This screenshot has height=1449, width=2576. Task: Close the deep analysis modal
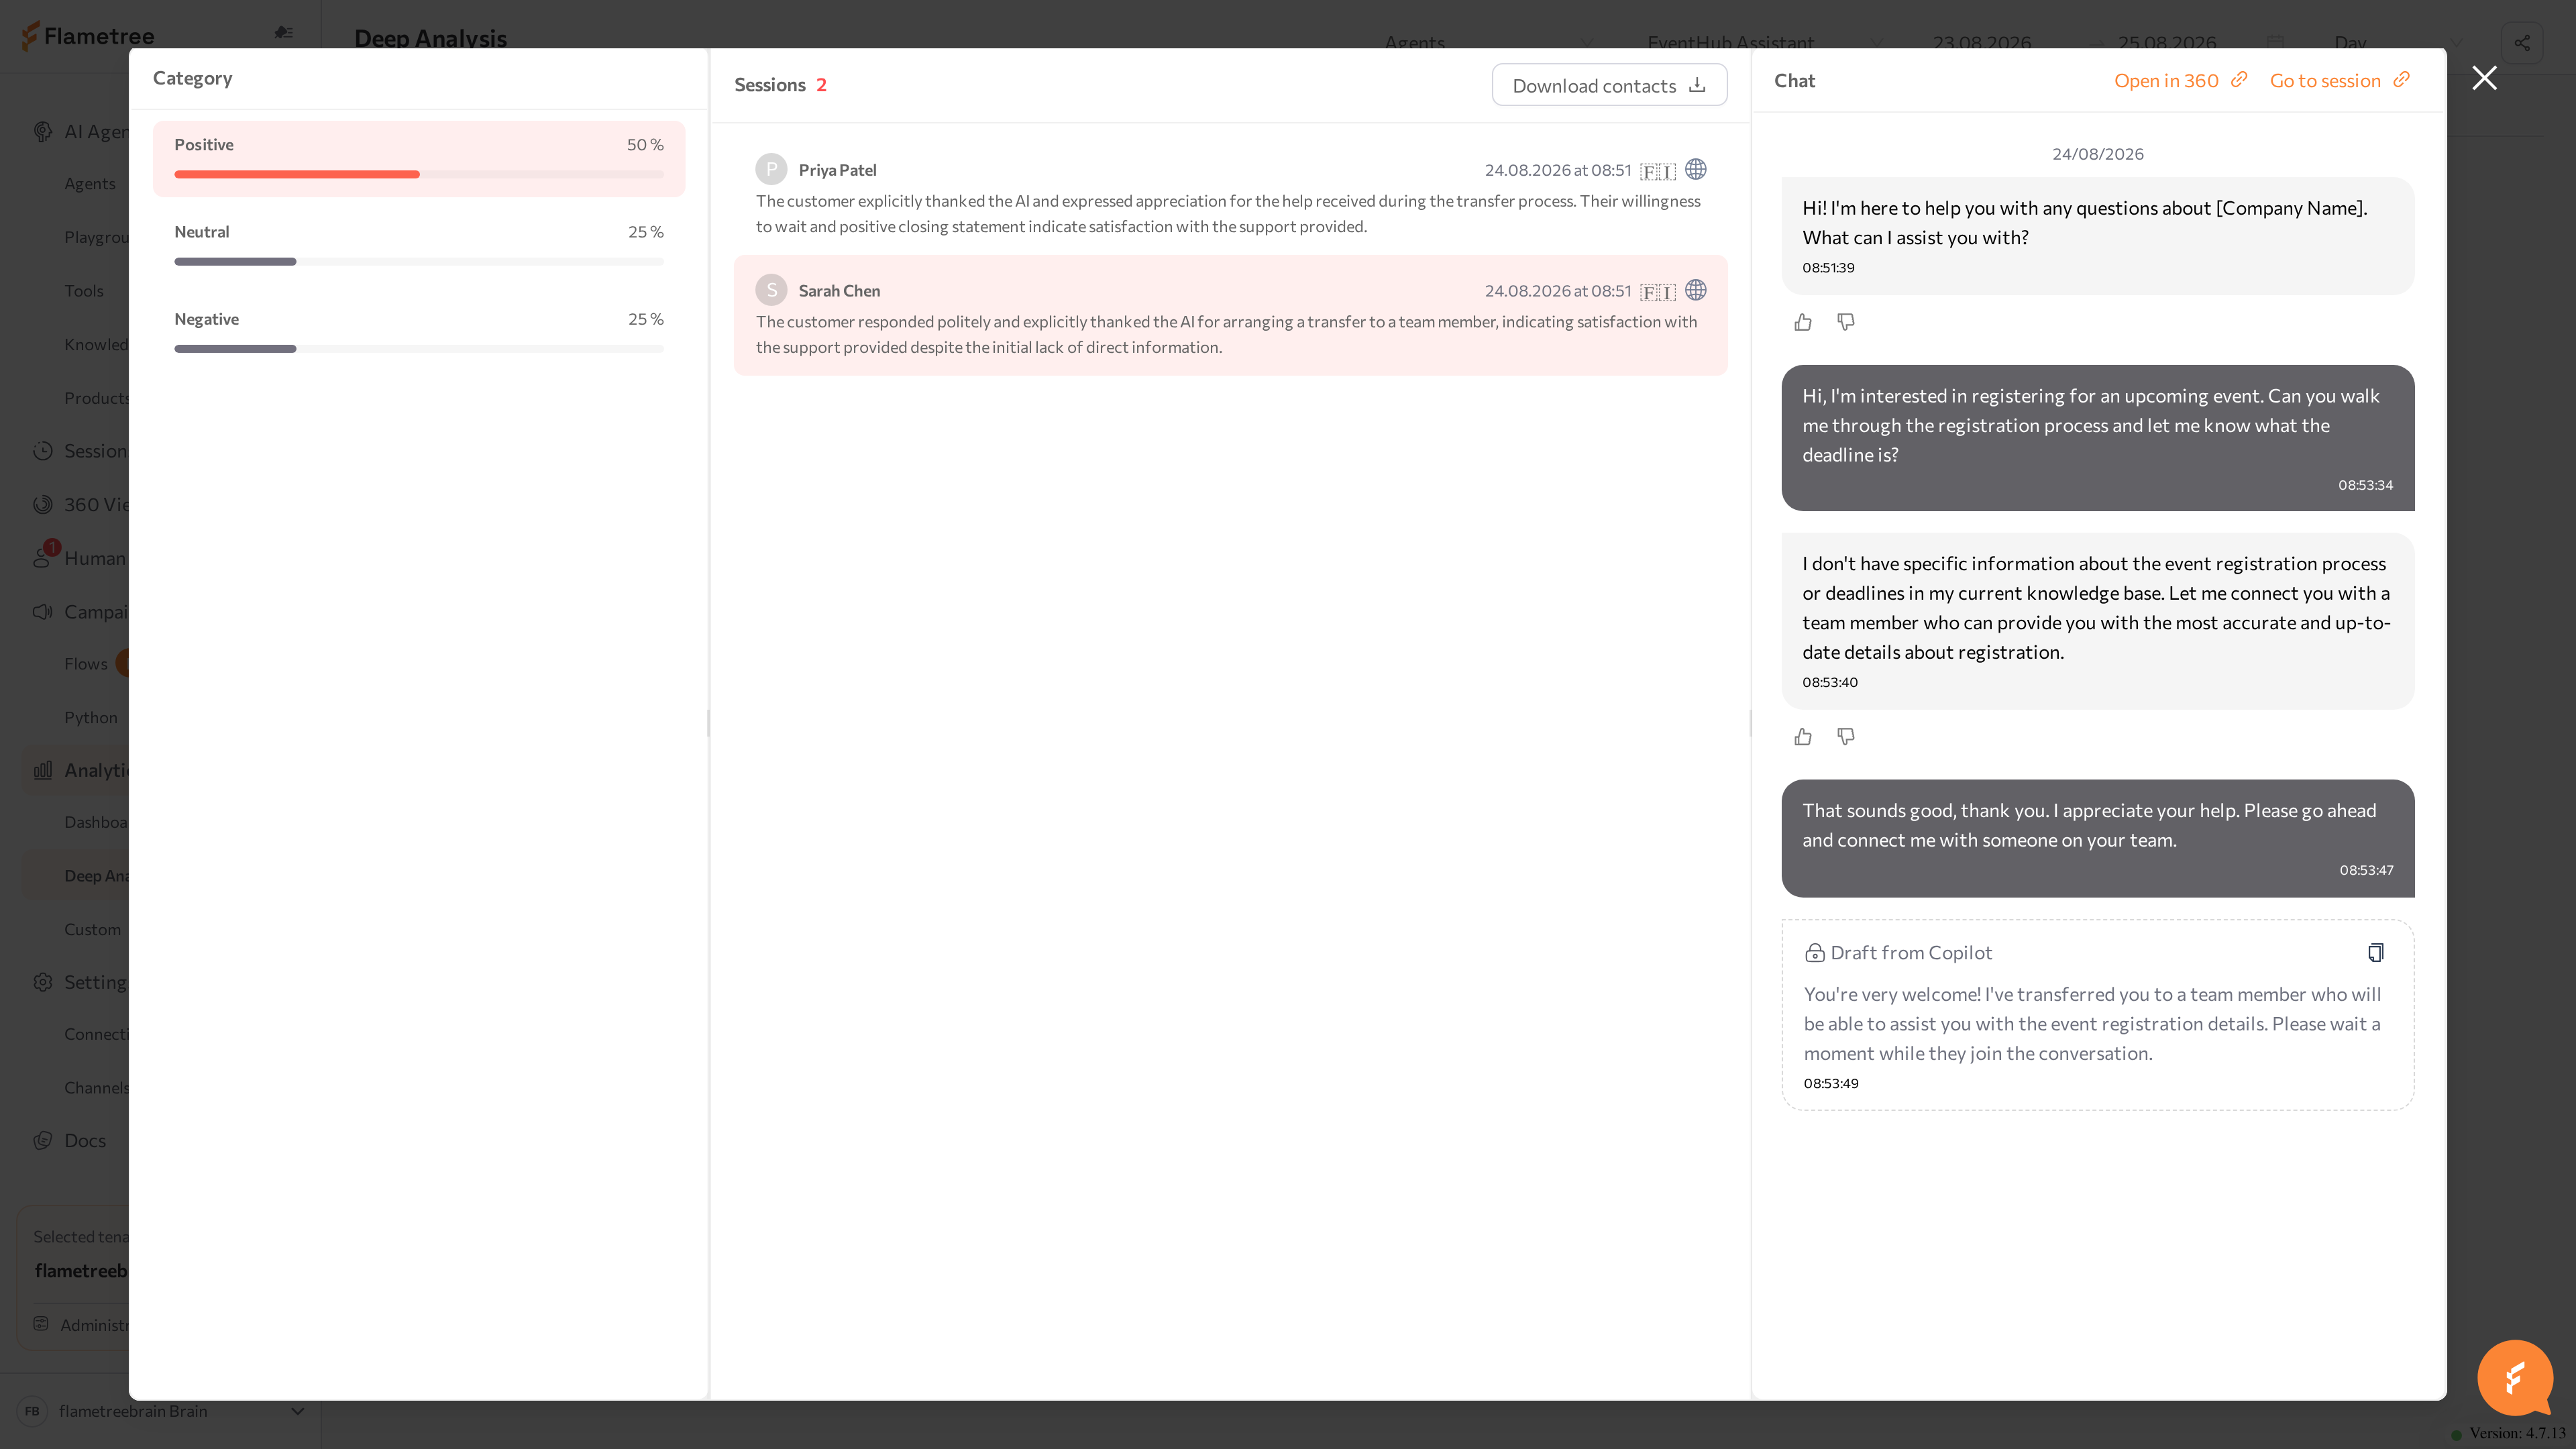[x=2484, y=78]
